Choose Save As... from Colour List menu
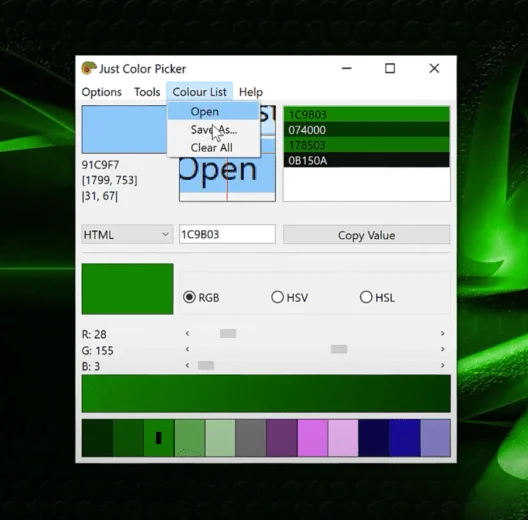 (x=213, y=130)
